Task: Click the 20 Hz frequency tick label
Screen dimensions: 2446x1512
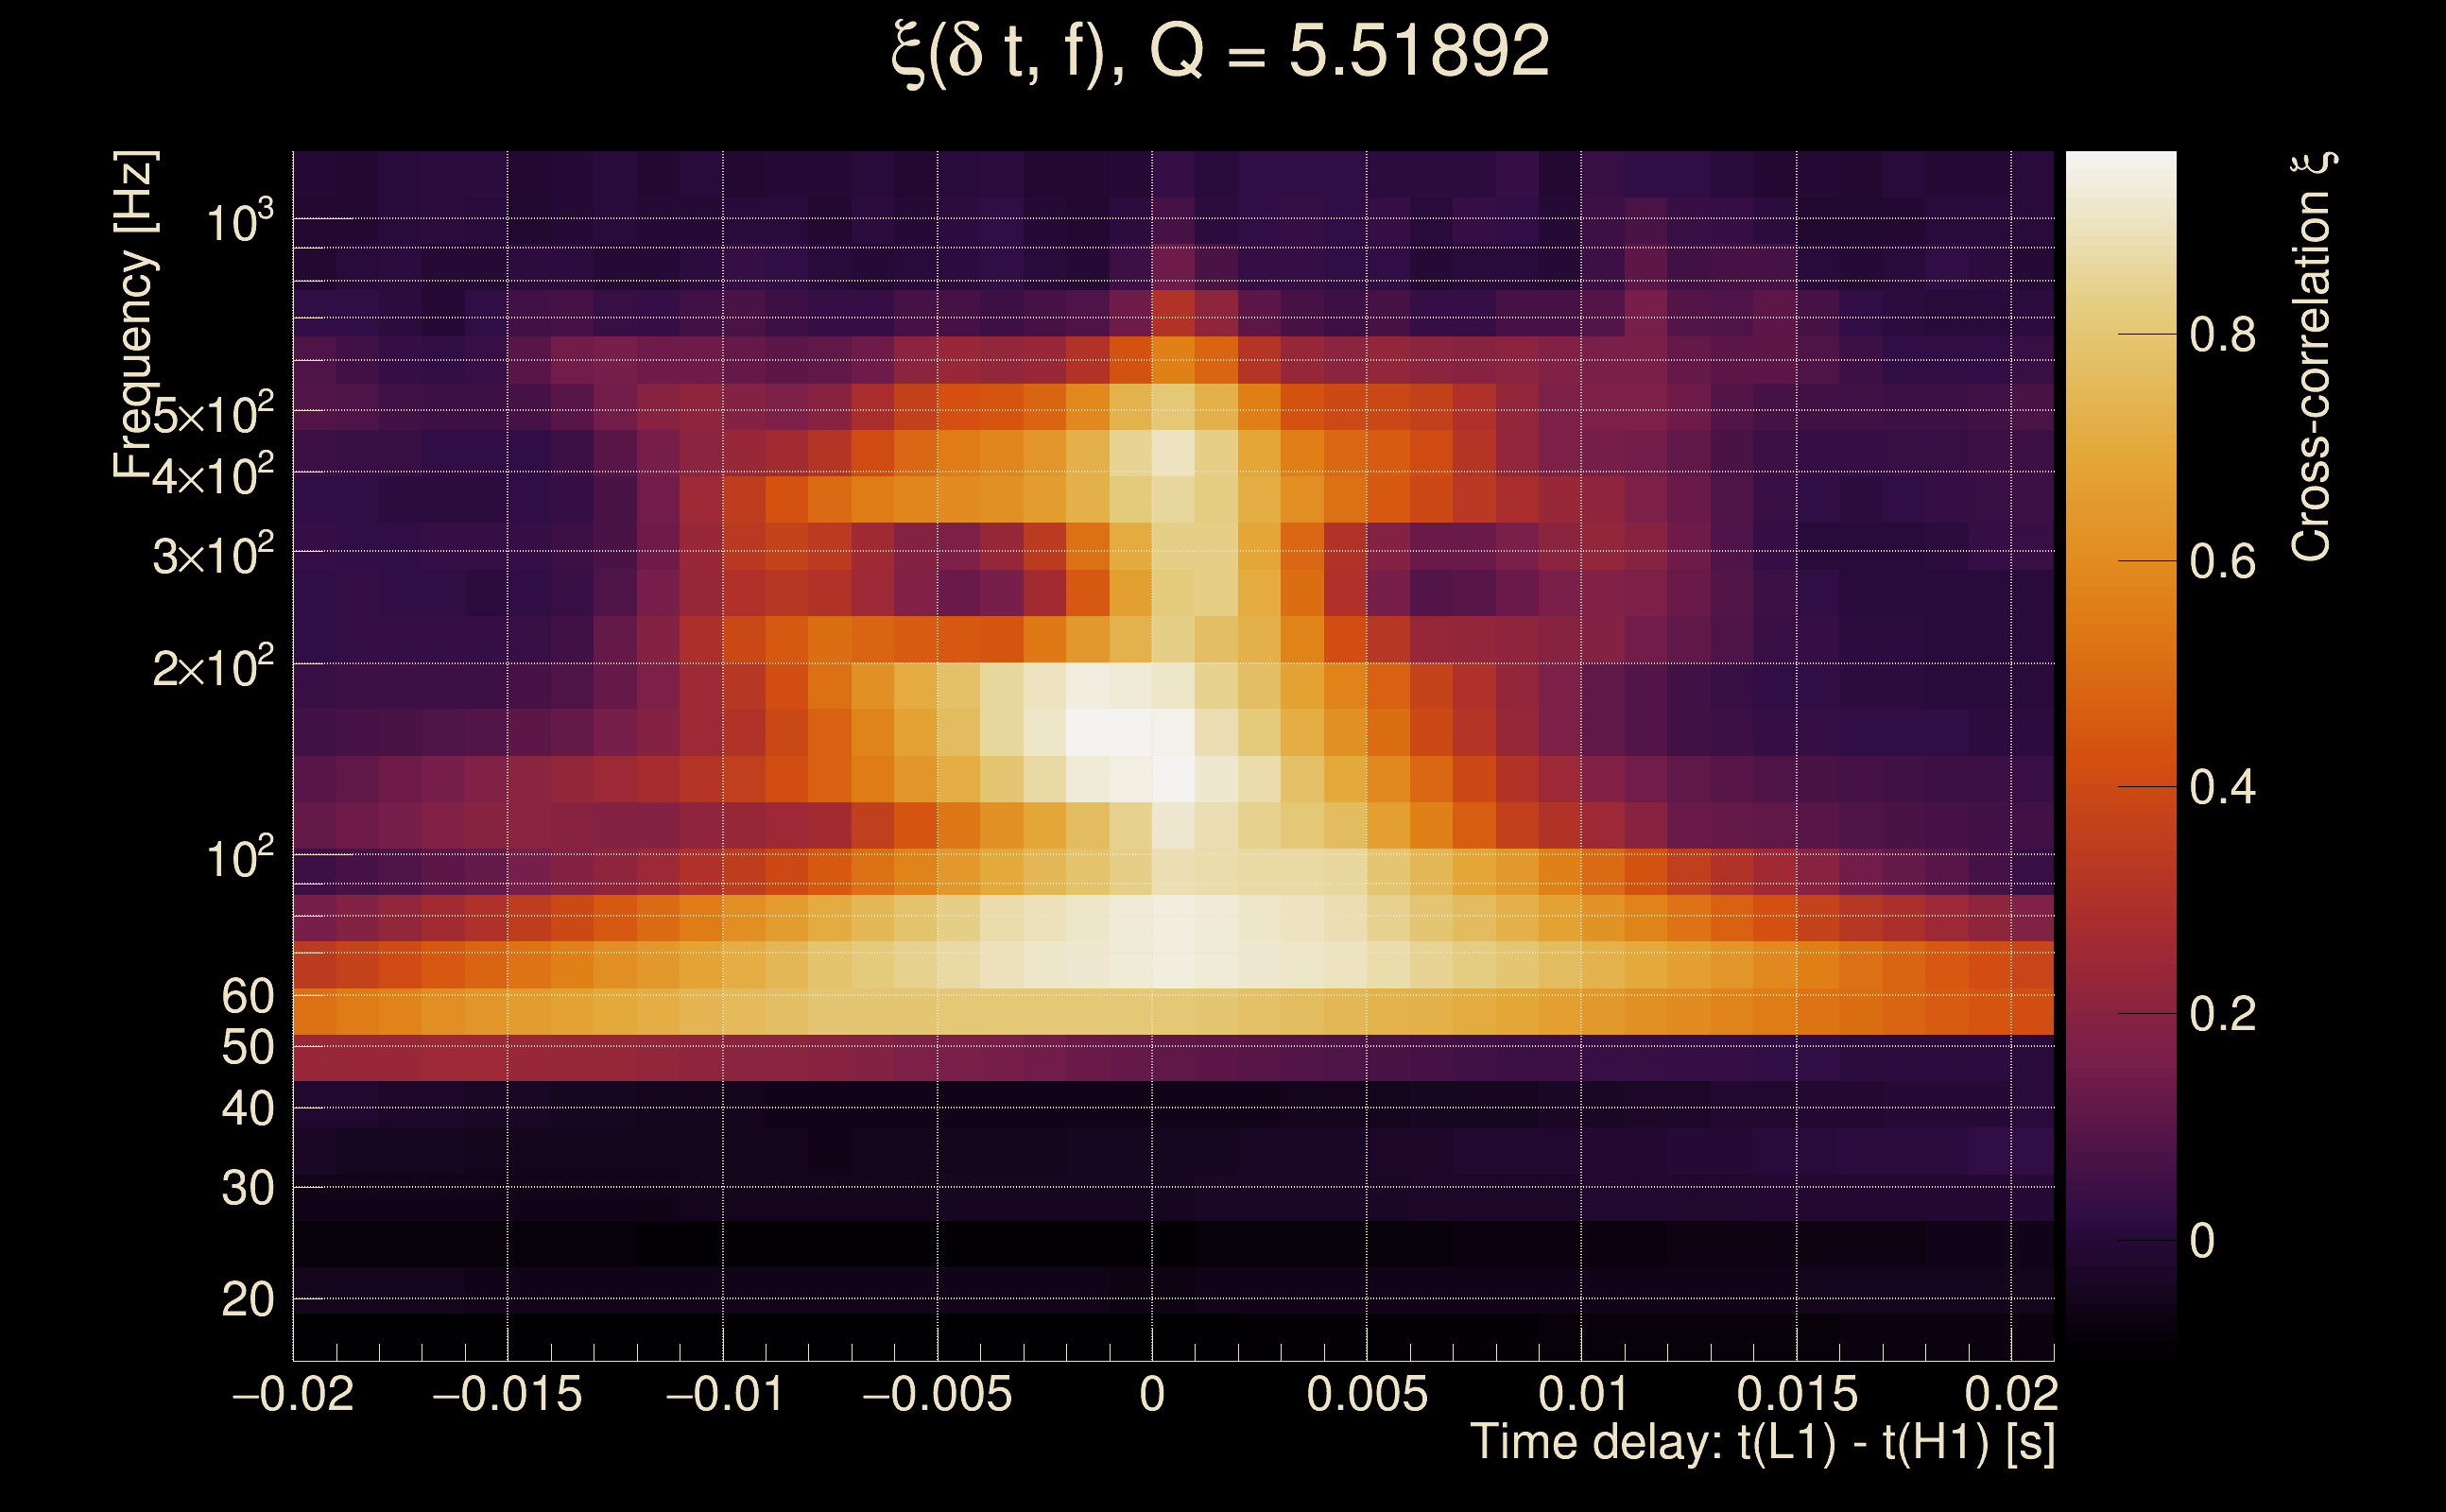Action: 247,1301
